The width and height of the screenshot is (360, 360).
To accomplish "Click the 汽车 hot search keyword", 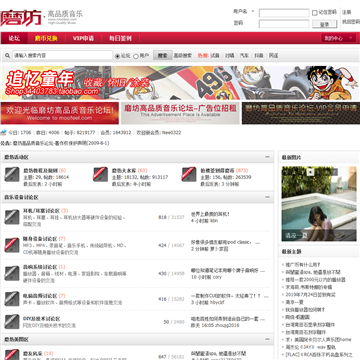I will point(245,56).
